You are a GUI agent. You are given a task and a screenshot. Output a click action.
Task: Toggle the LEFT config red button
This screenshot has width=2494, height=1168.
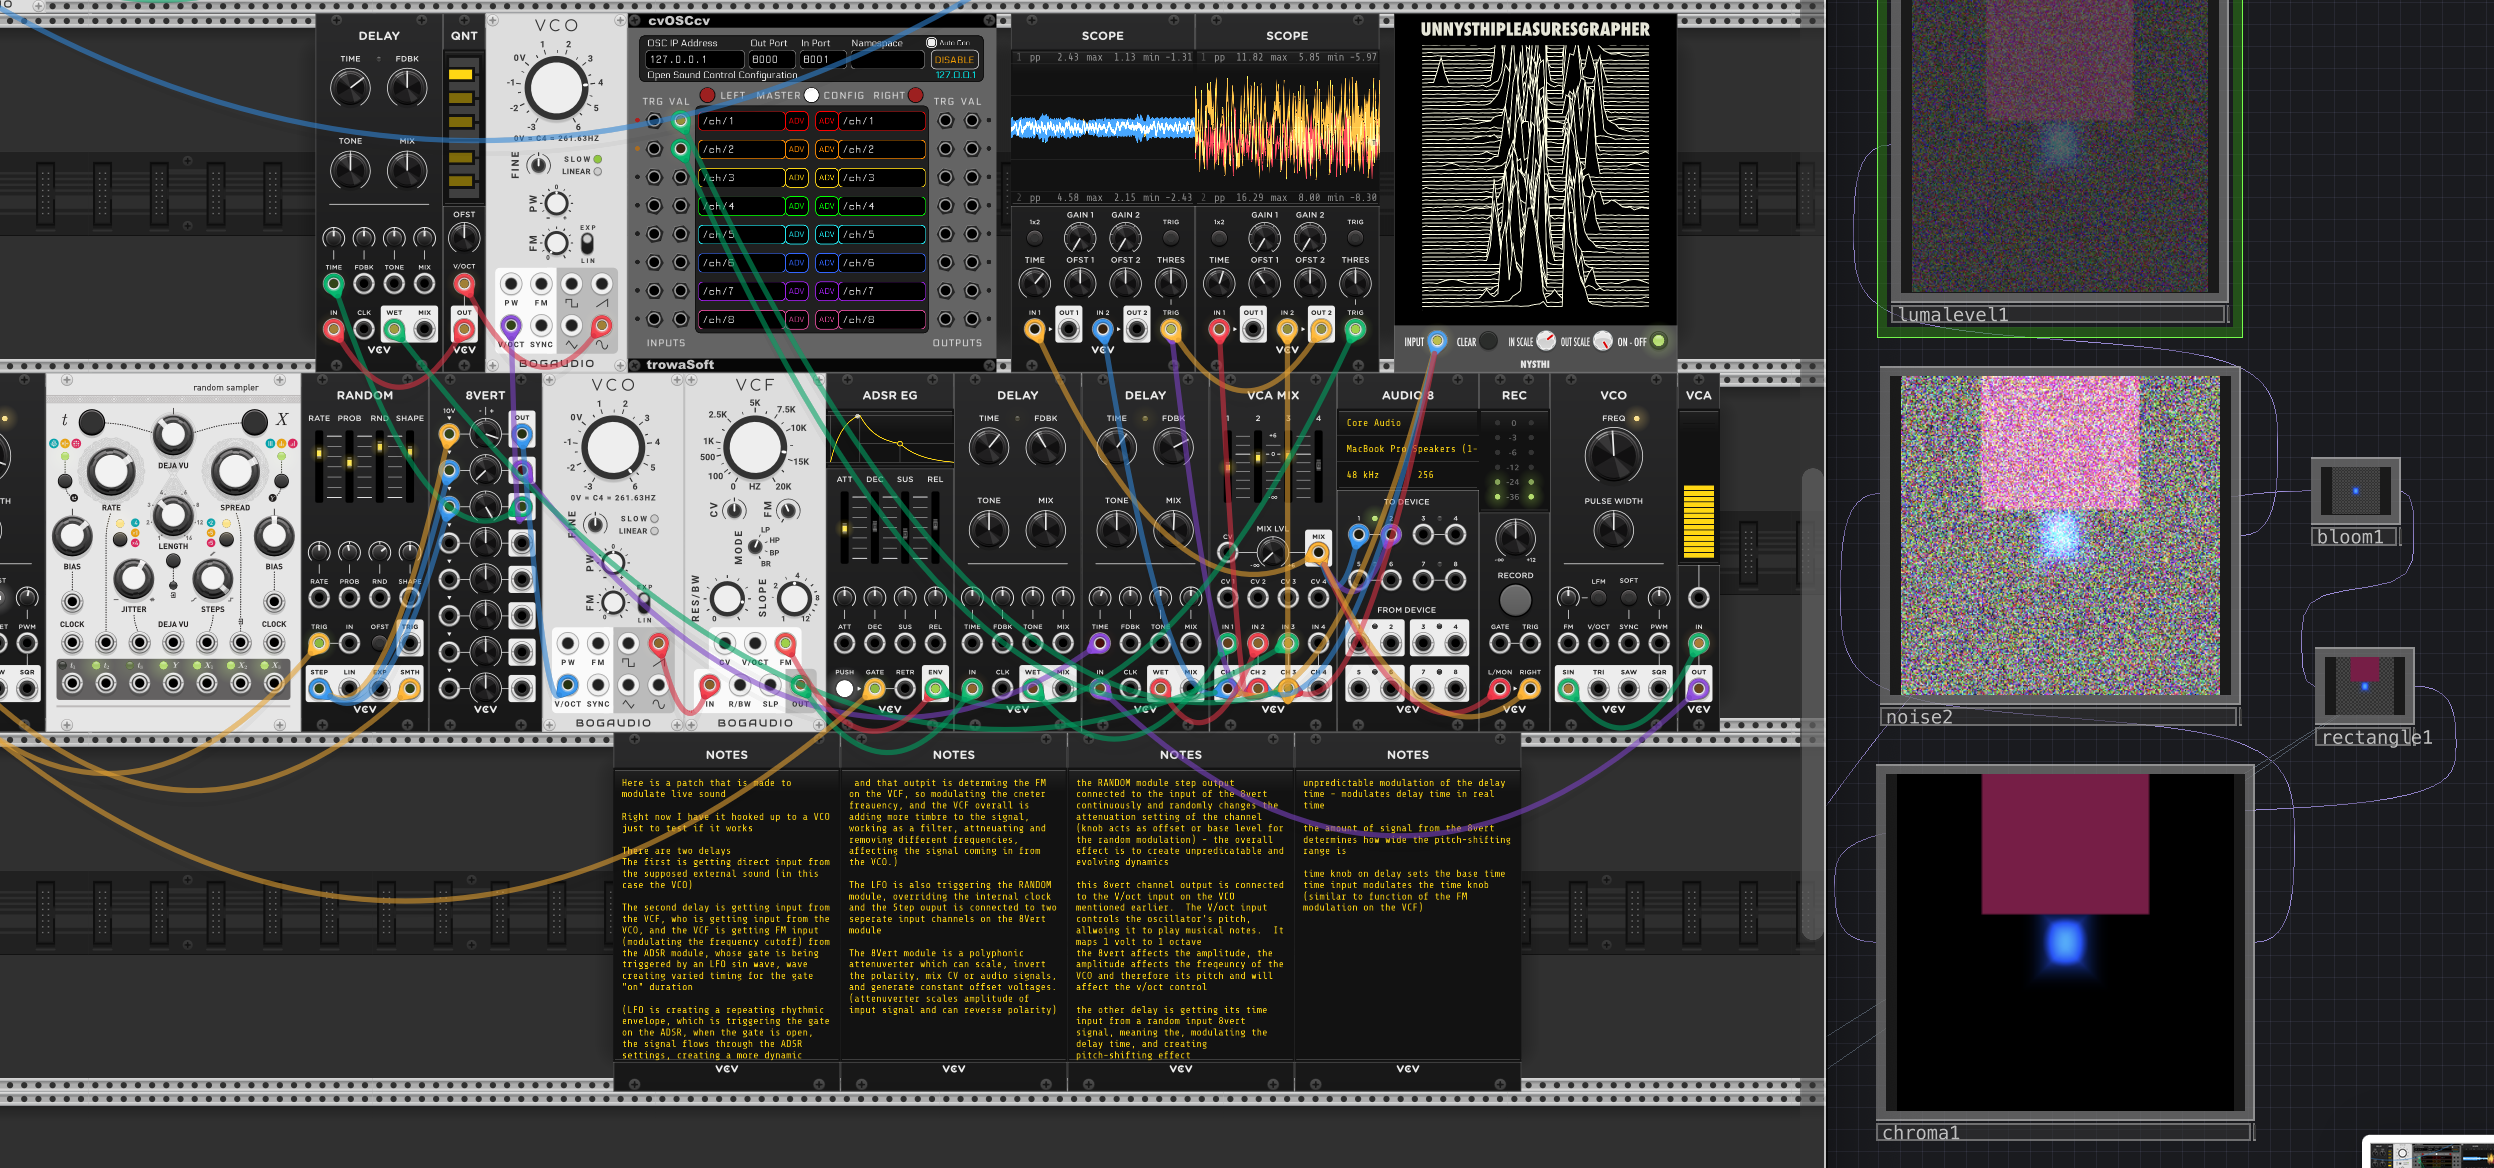707,95
